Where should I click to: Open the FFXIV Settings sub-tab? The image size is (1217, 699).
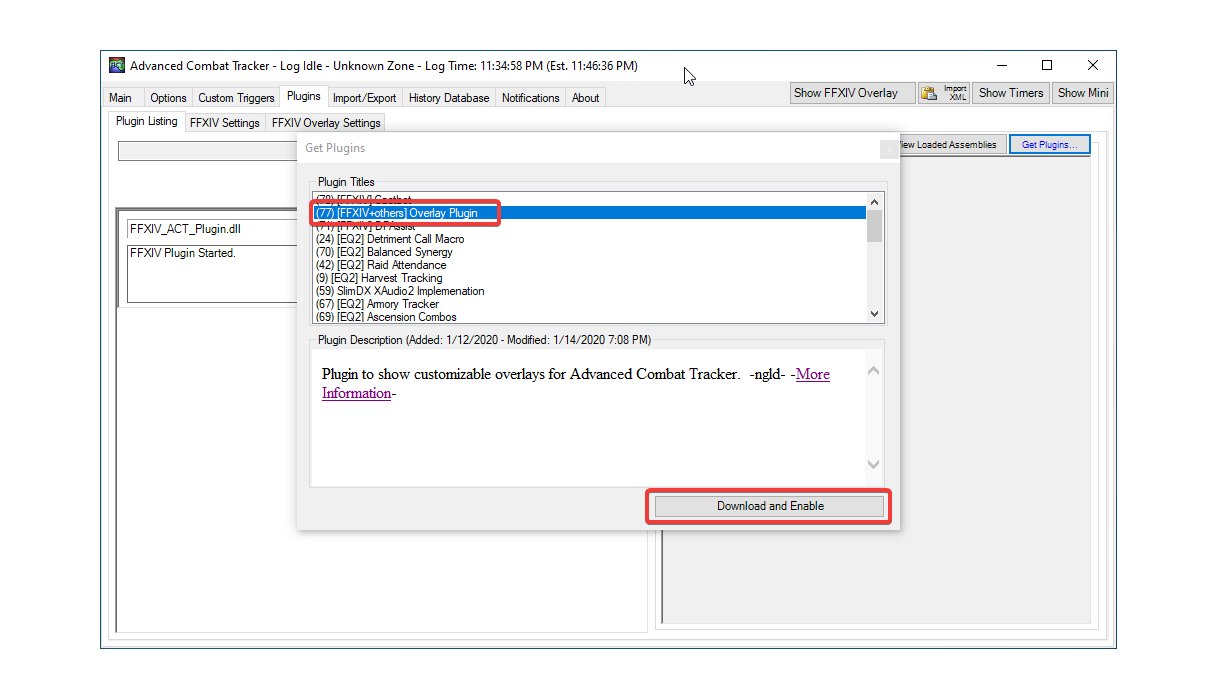pos(224,123)
